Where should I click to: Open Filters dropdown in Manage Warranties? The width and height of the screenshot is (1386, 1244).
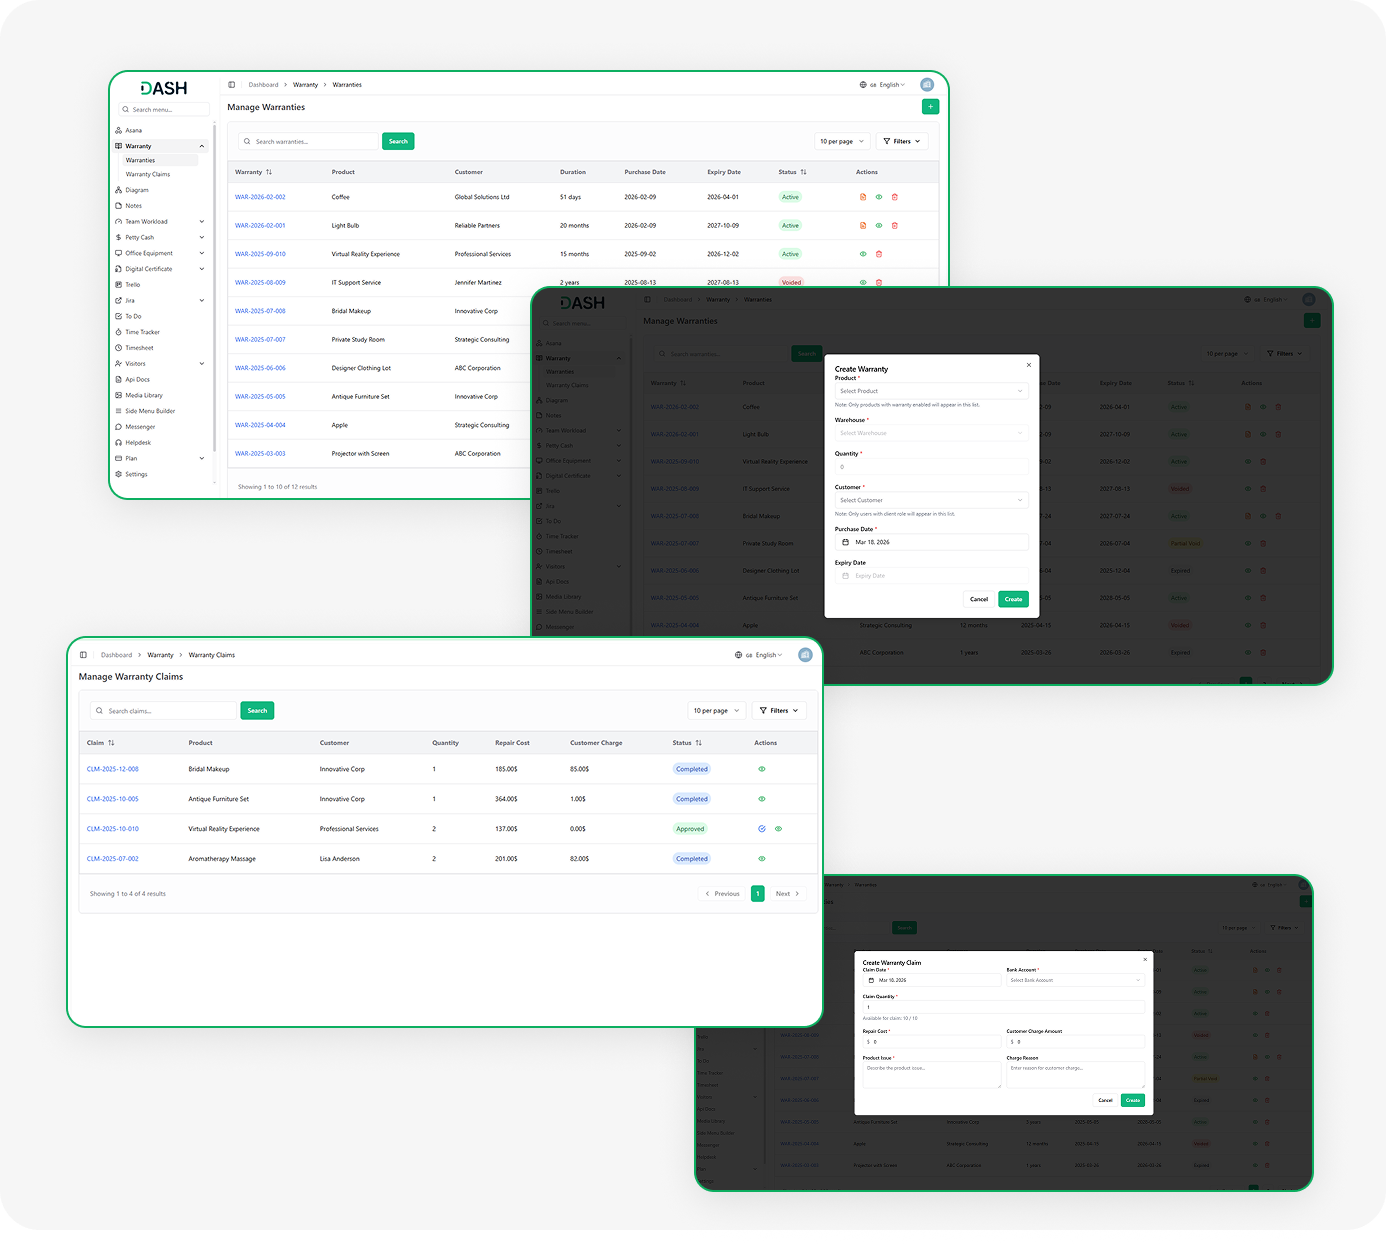pyautogui.click(x=902, y=141)
